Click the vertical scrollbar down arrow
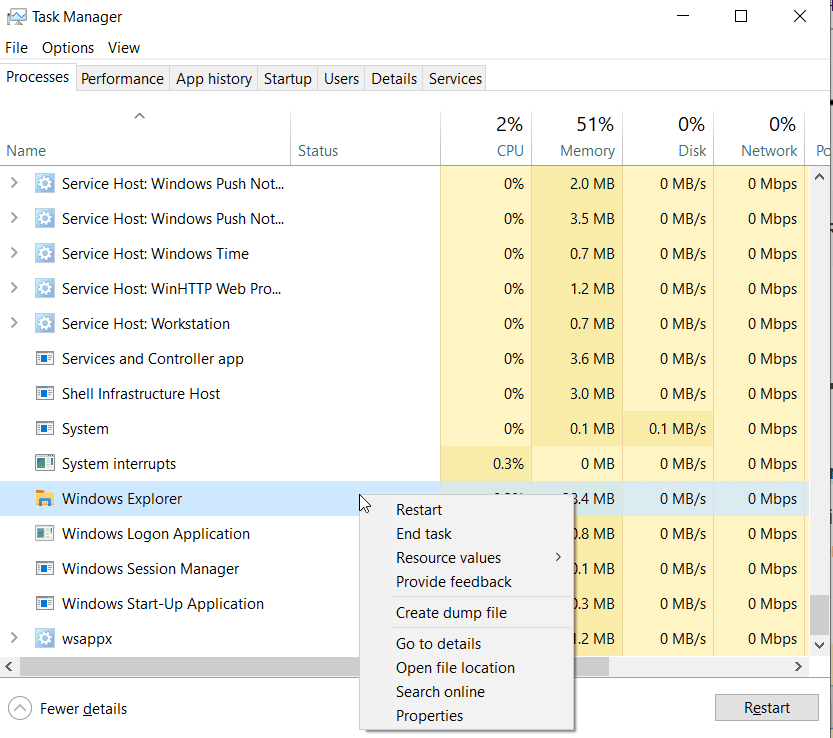 click(x=819, y=646)
